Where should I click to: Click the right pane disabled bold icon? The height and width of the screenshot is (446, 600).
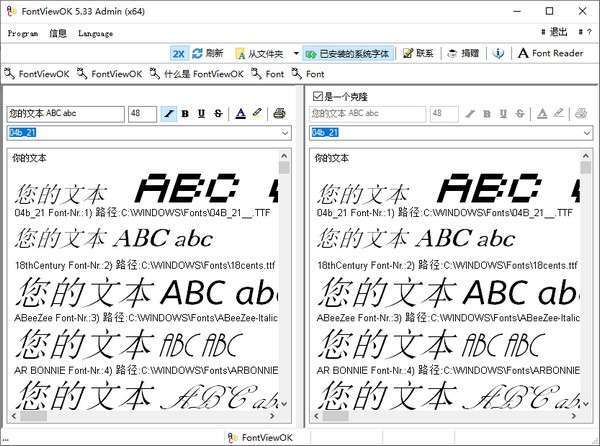pos(487,114)
